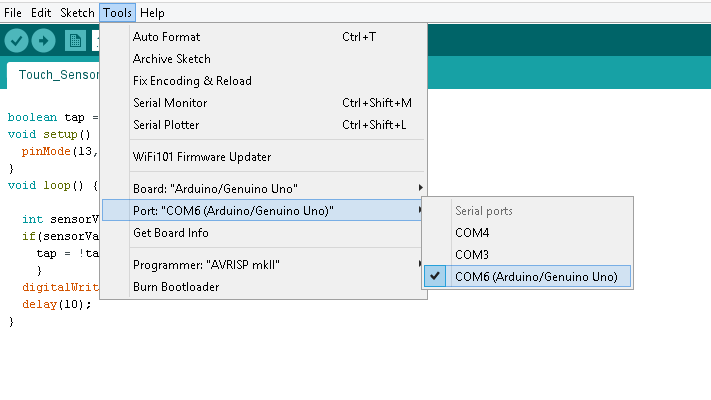This screenshot has width=711, height=400.
Task: Click the Verify checkmark icon
Action: tap(16, 41)
